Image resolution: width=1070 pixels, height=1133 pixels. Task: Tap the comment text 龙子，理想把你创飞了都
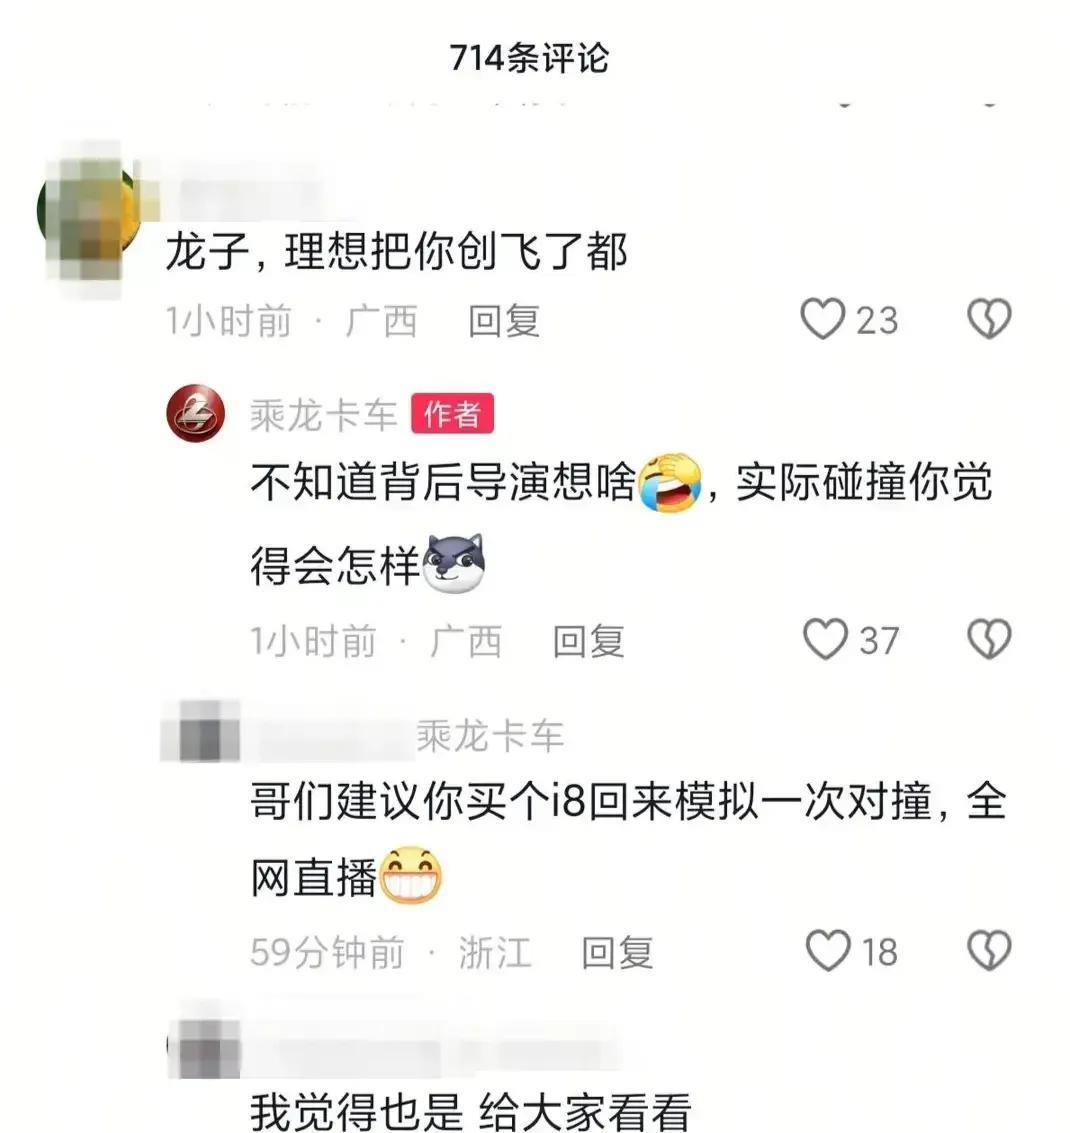click(x=397, y=252)
